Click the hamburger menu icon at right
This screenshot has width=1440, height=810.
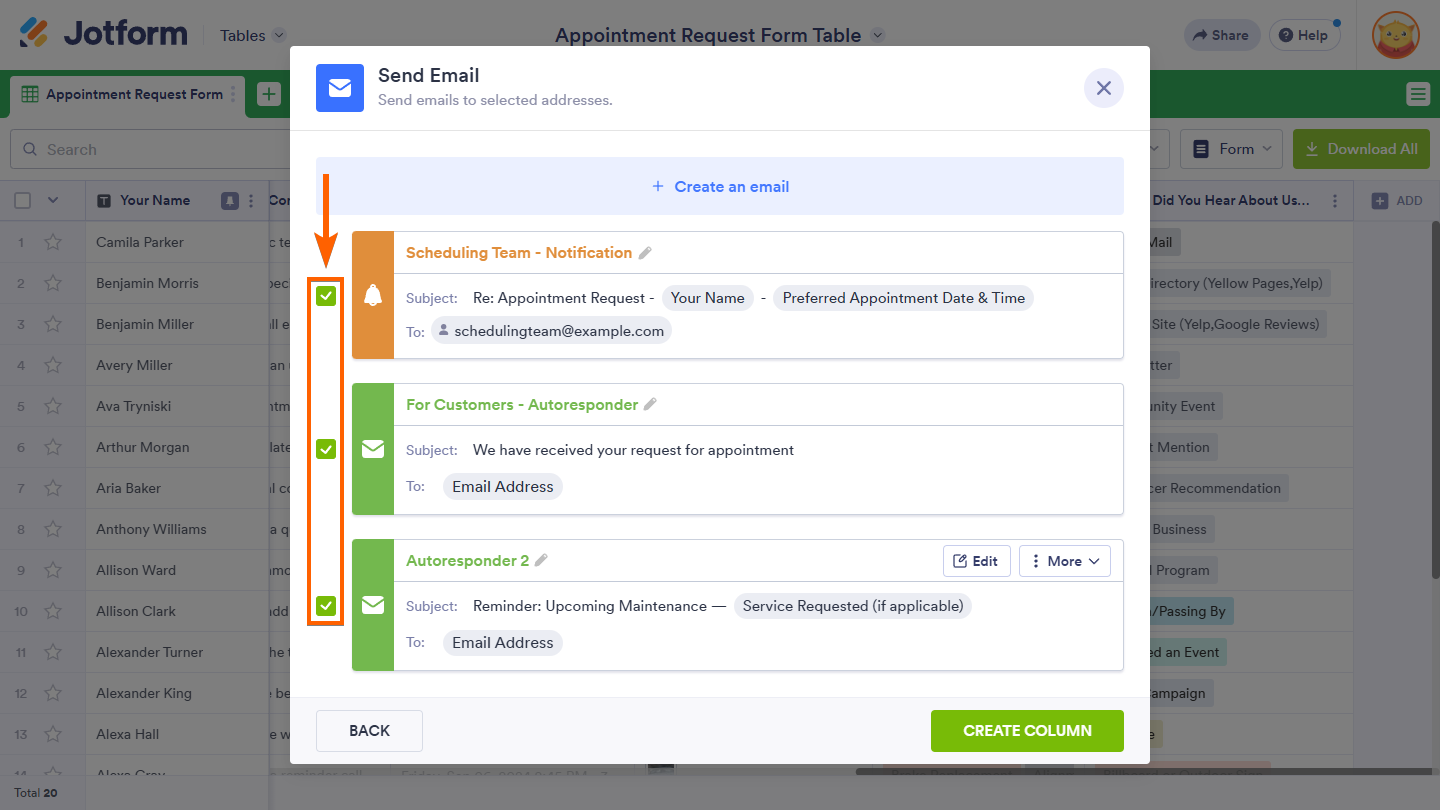[x=1417, y=94]
